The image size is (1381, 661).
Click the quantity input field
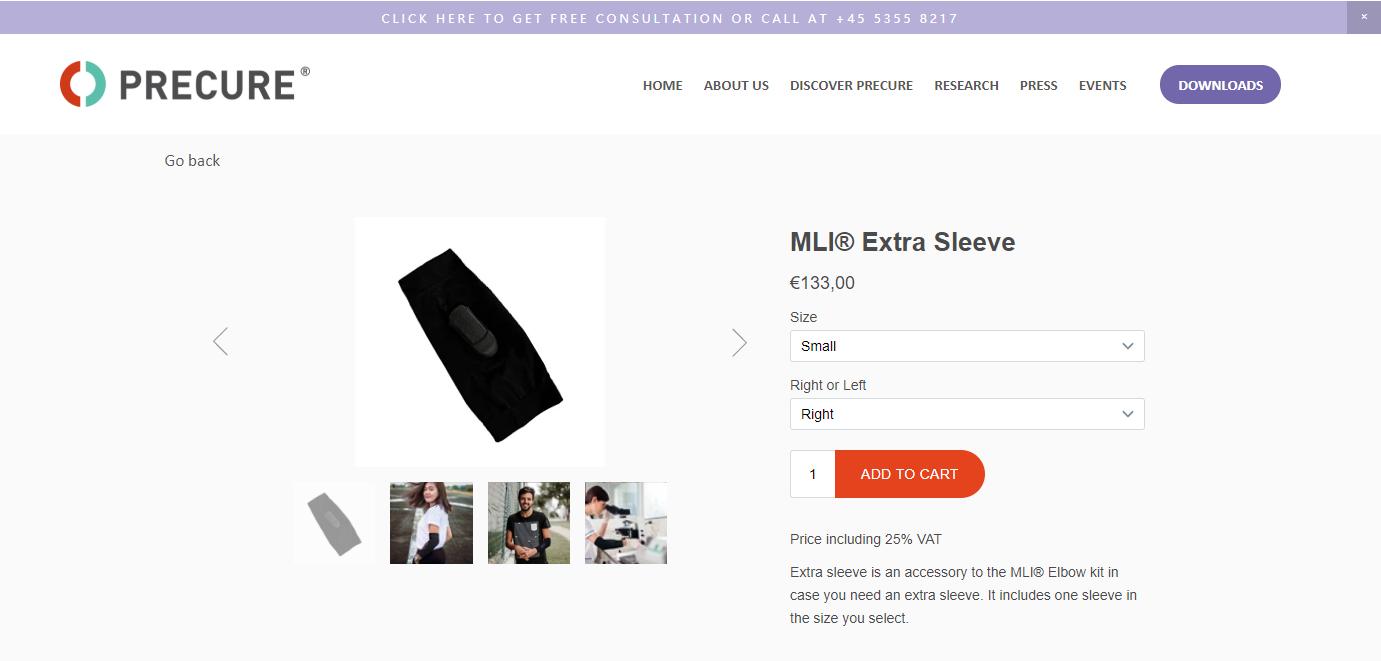[x=813, y=474]
